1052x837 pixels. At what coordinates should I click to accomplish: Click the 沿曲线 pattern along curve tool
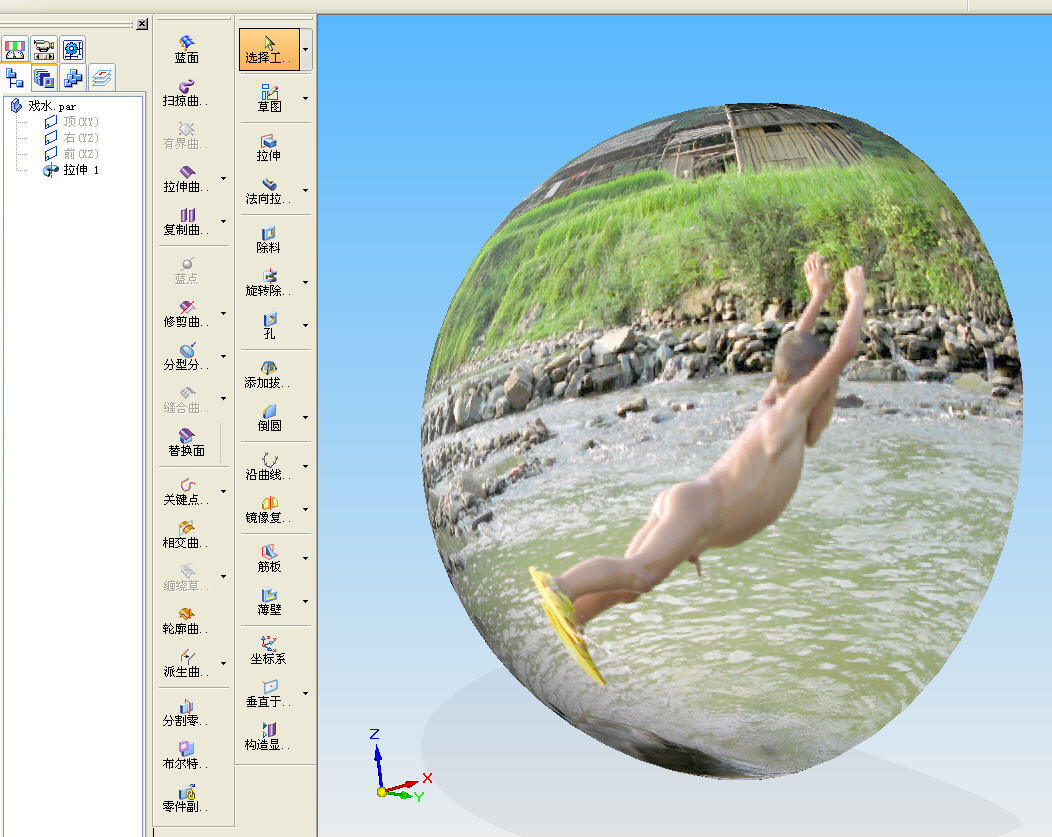click(268, 467)
